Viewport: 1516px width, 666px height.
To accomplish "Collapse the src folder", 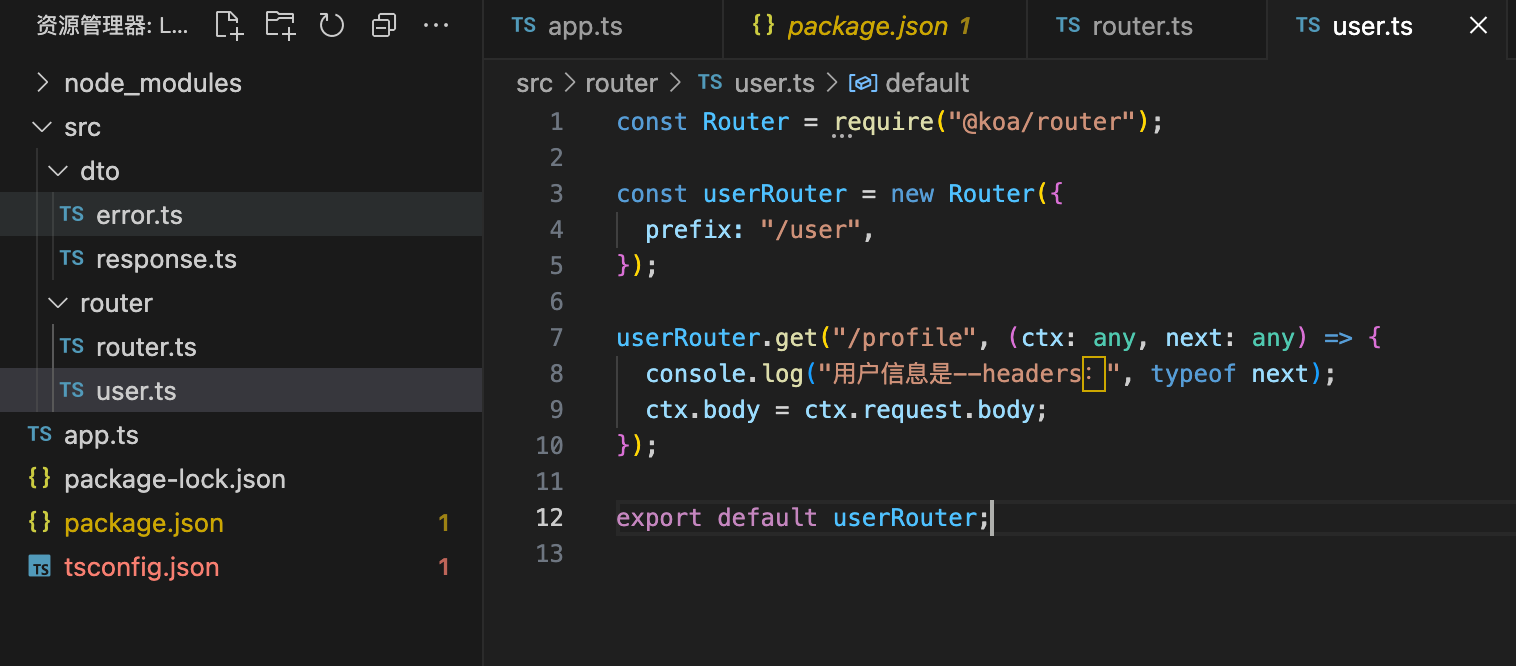I will coord(41,126).
